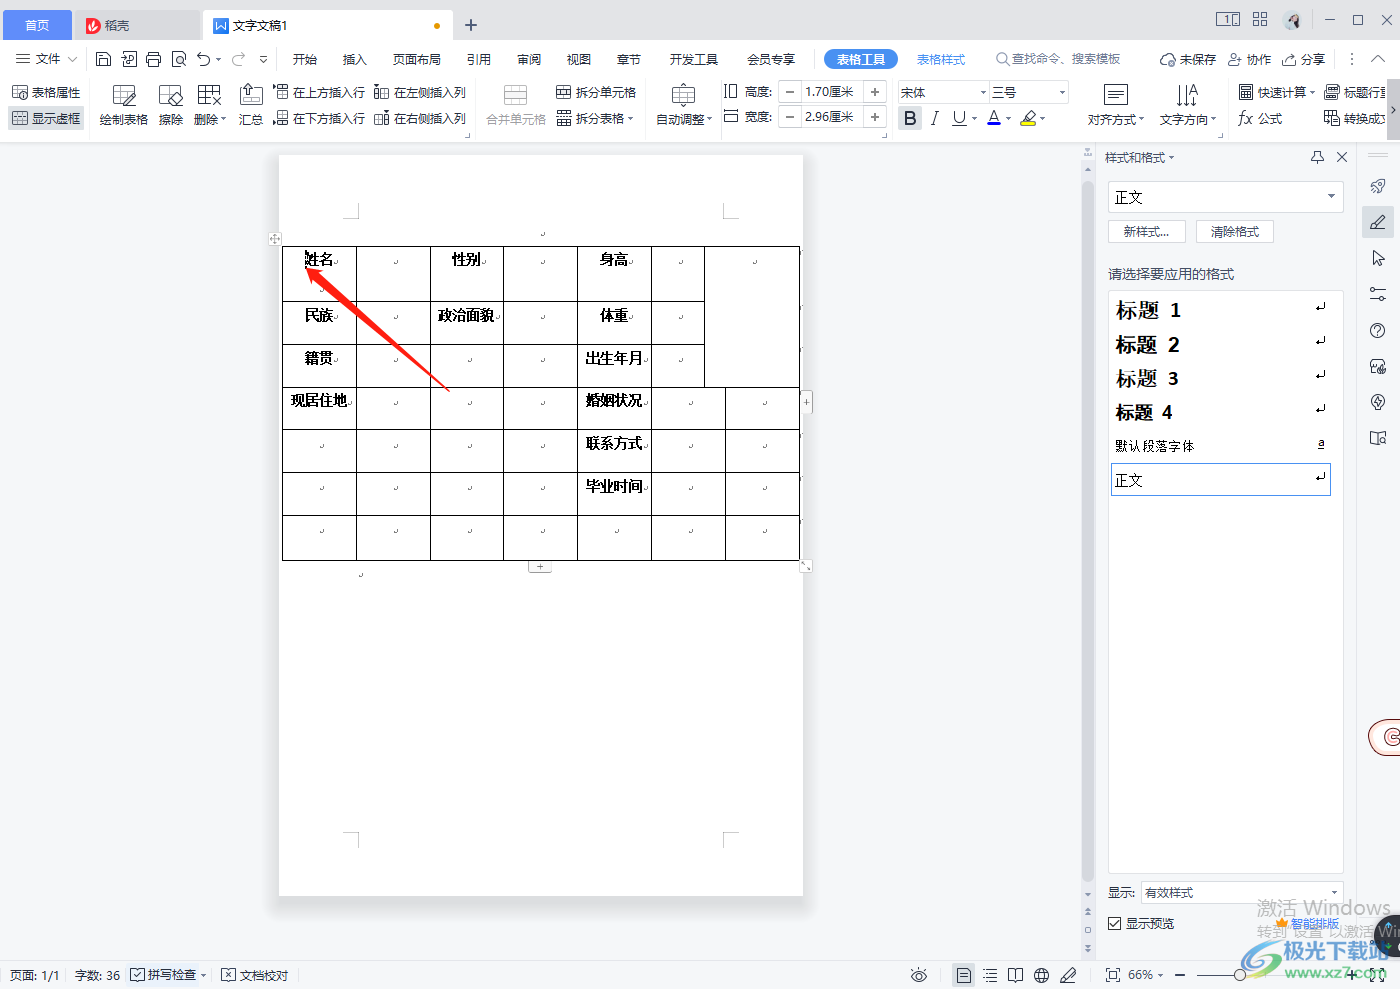
Task: Click the fx 公式 formula button
Action: click(1260, 118)
